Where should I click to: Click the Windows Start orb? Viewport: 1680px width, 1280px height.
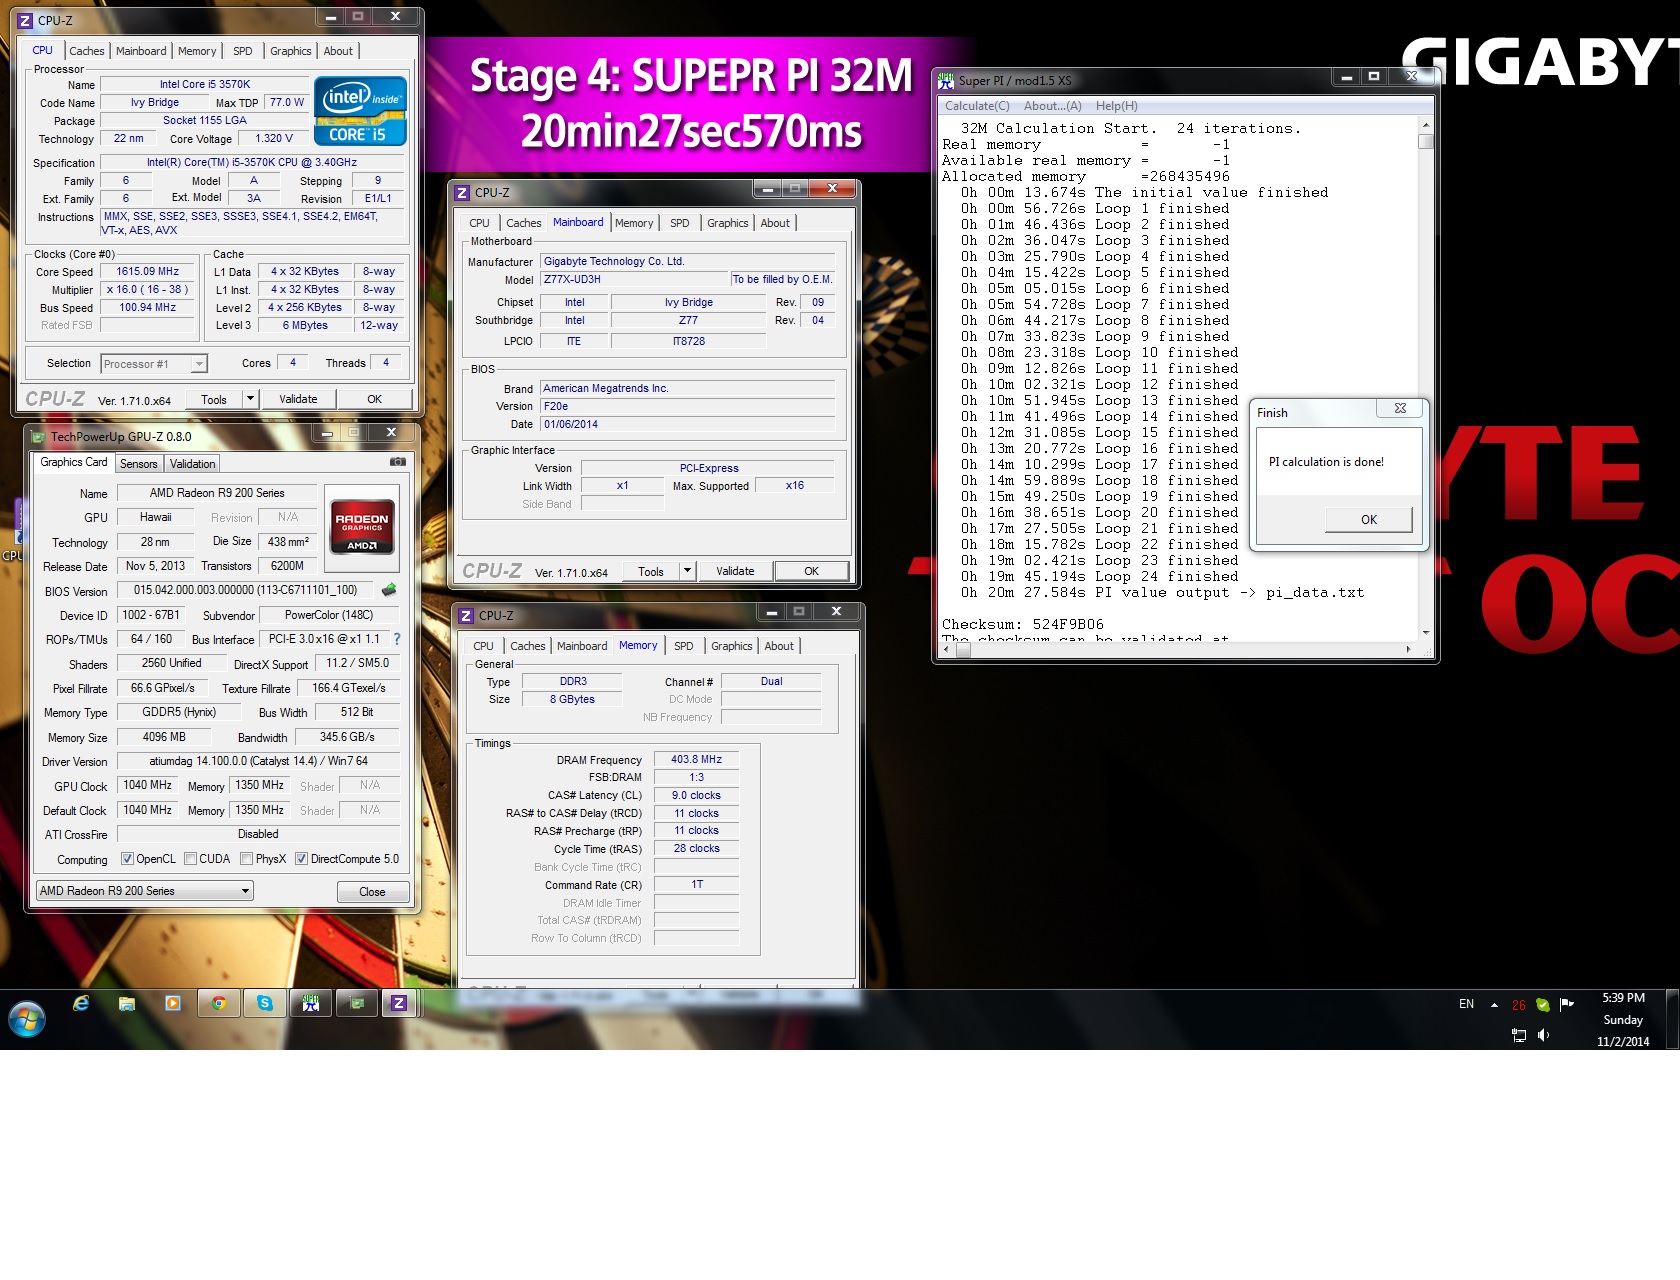[x=27, y=1019]
